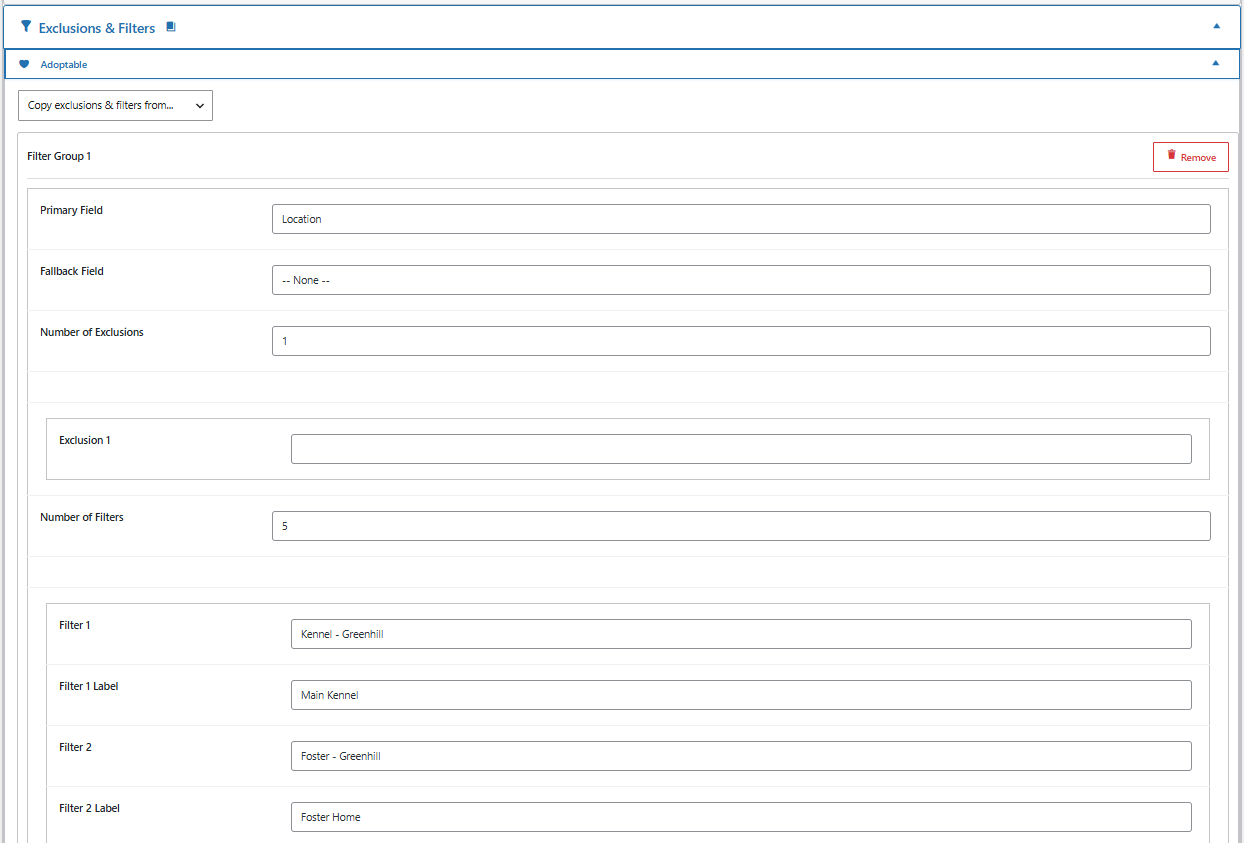Edit the Filter 2 Label Foster Home
1244x843 pixels.
741,817
